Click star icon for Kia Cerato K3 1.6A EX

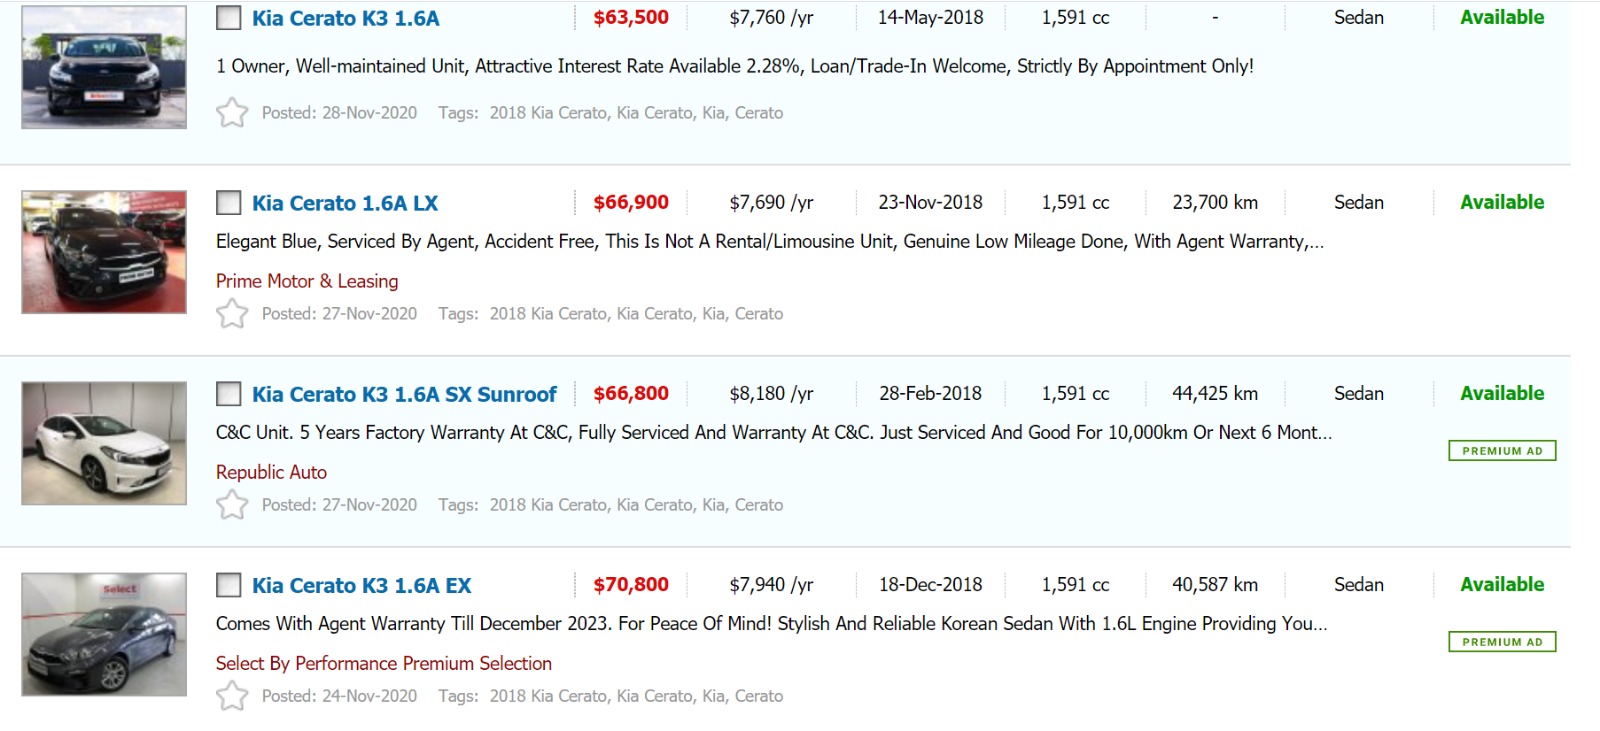coord(232,695)
